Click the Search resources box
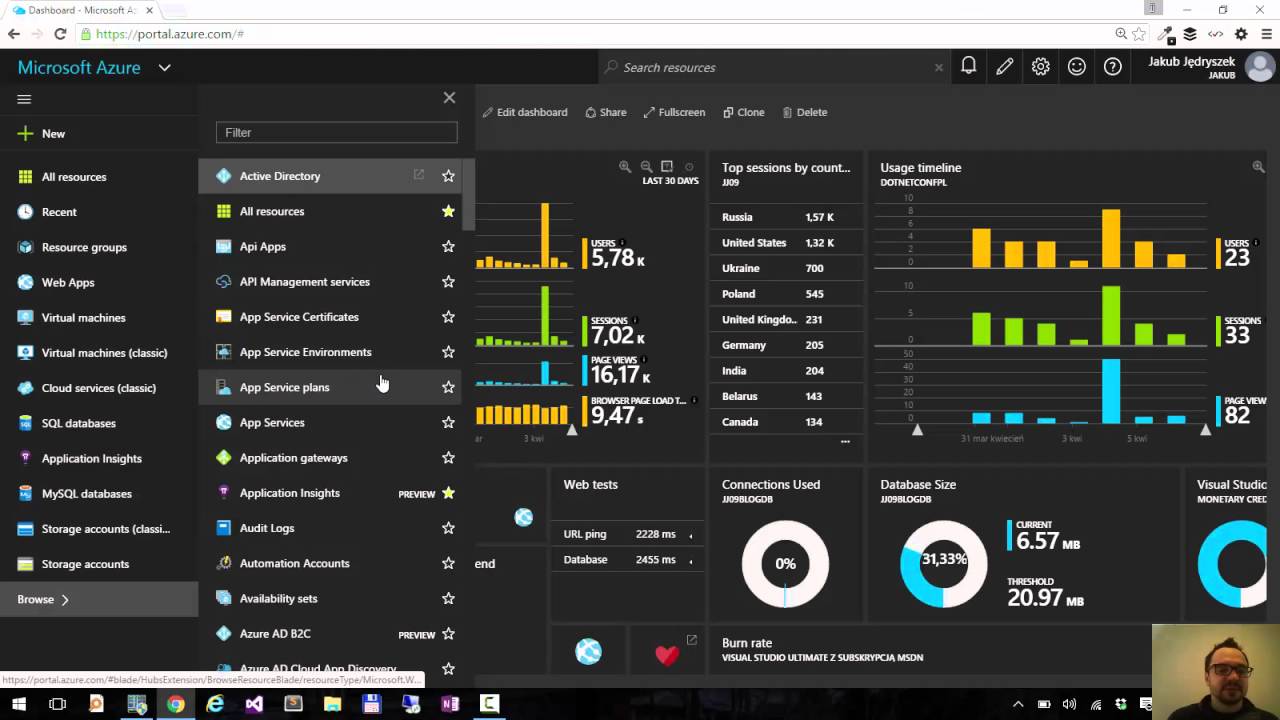Image resolution: width=1280 pixels, height=720 pixels. click(773, 67)
